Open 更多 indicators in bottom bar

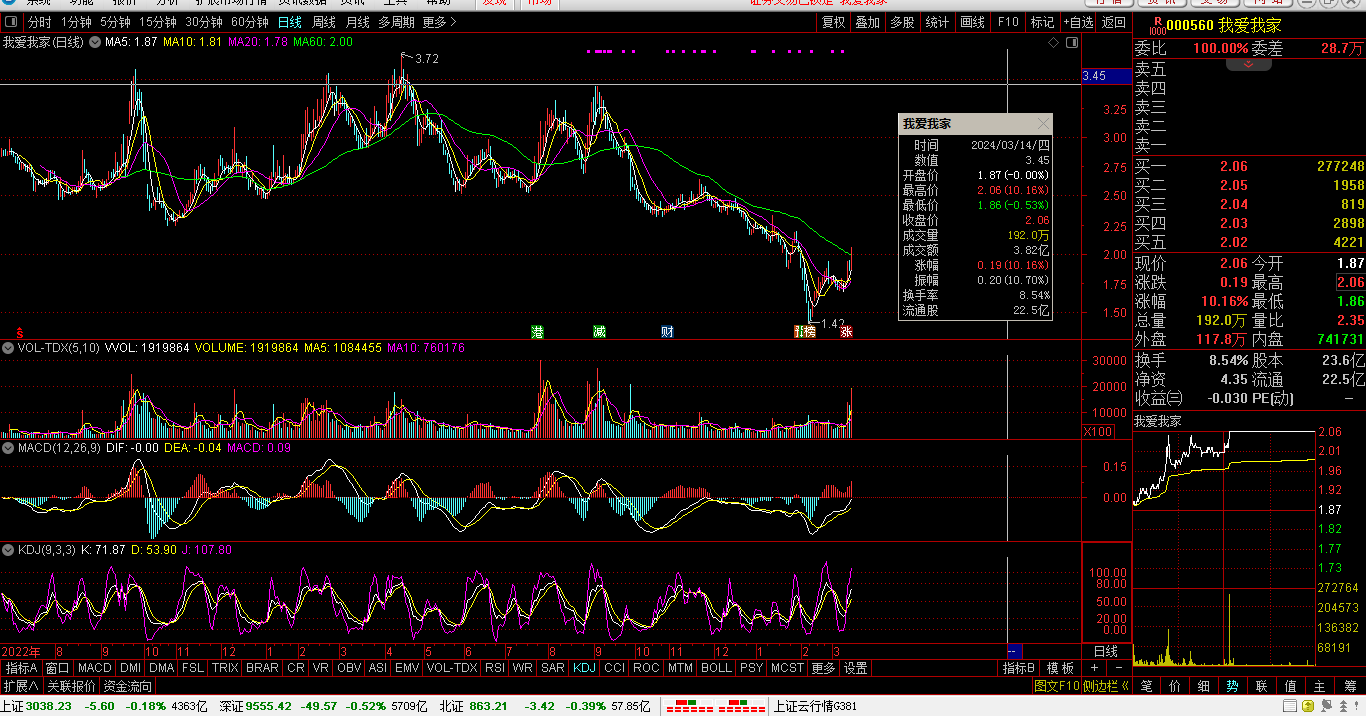[823, 668]
